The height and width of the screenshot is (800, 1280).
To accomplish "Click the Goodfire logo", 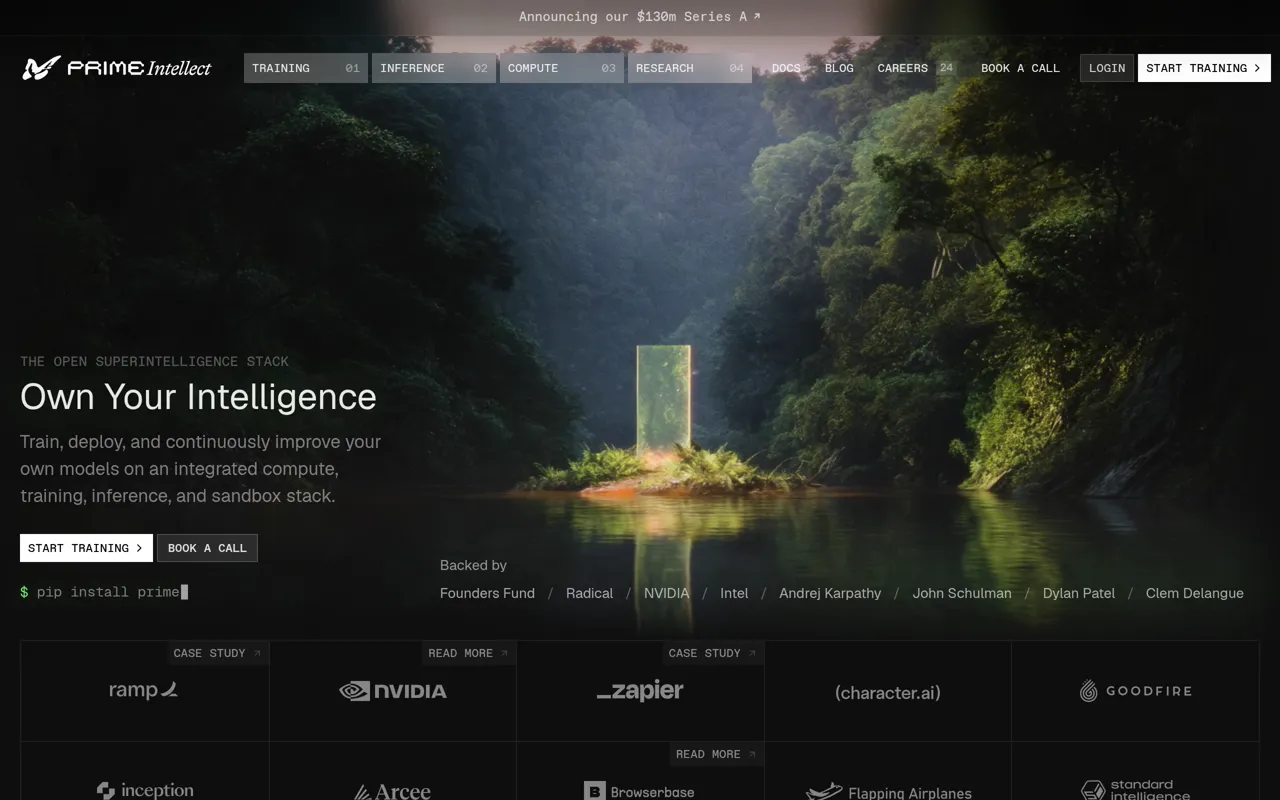I will 1135,691.
